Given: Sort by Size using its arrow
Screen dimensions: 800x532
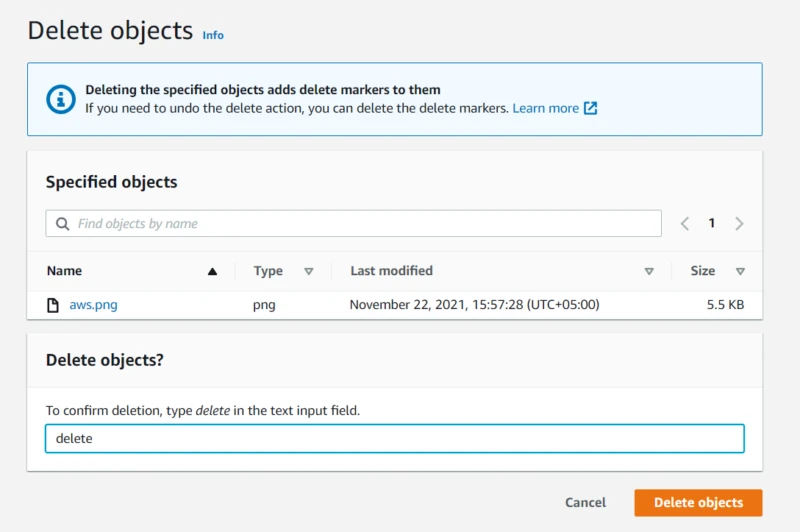Looking at the screenshot, I should tap(740, 271).
